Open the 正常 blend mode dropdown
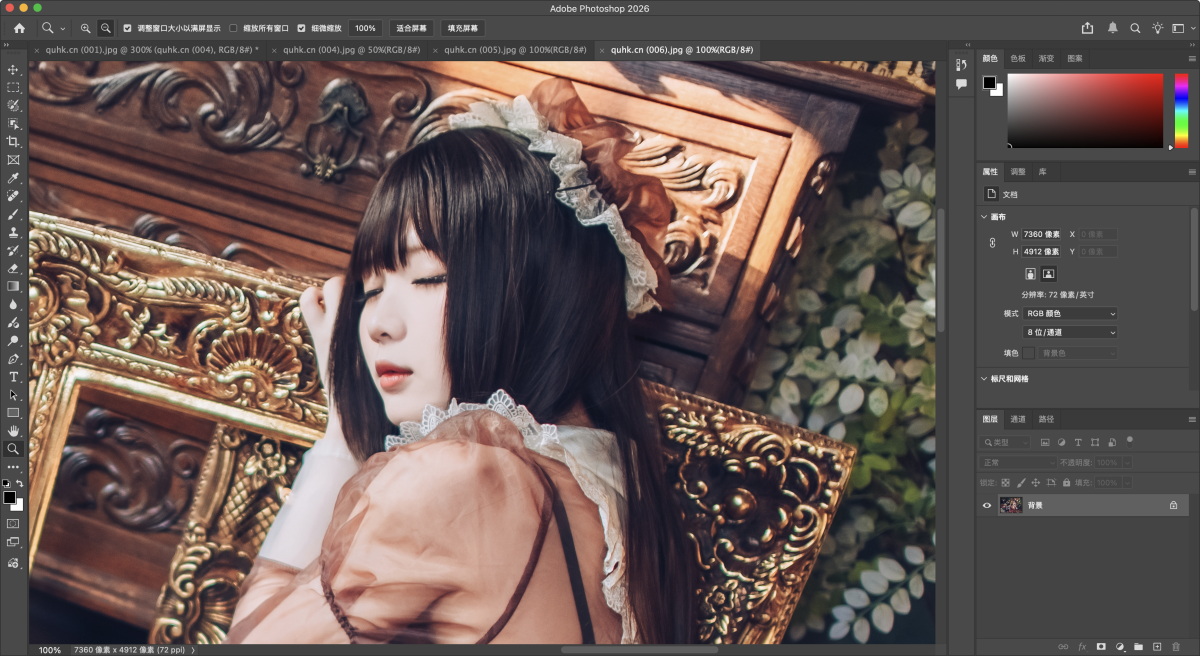Image resolution: width=1200 pixels, height=656 pixels. (1018, 463)
